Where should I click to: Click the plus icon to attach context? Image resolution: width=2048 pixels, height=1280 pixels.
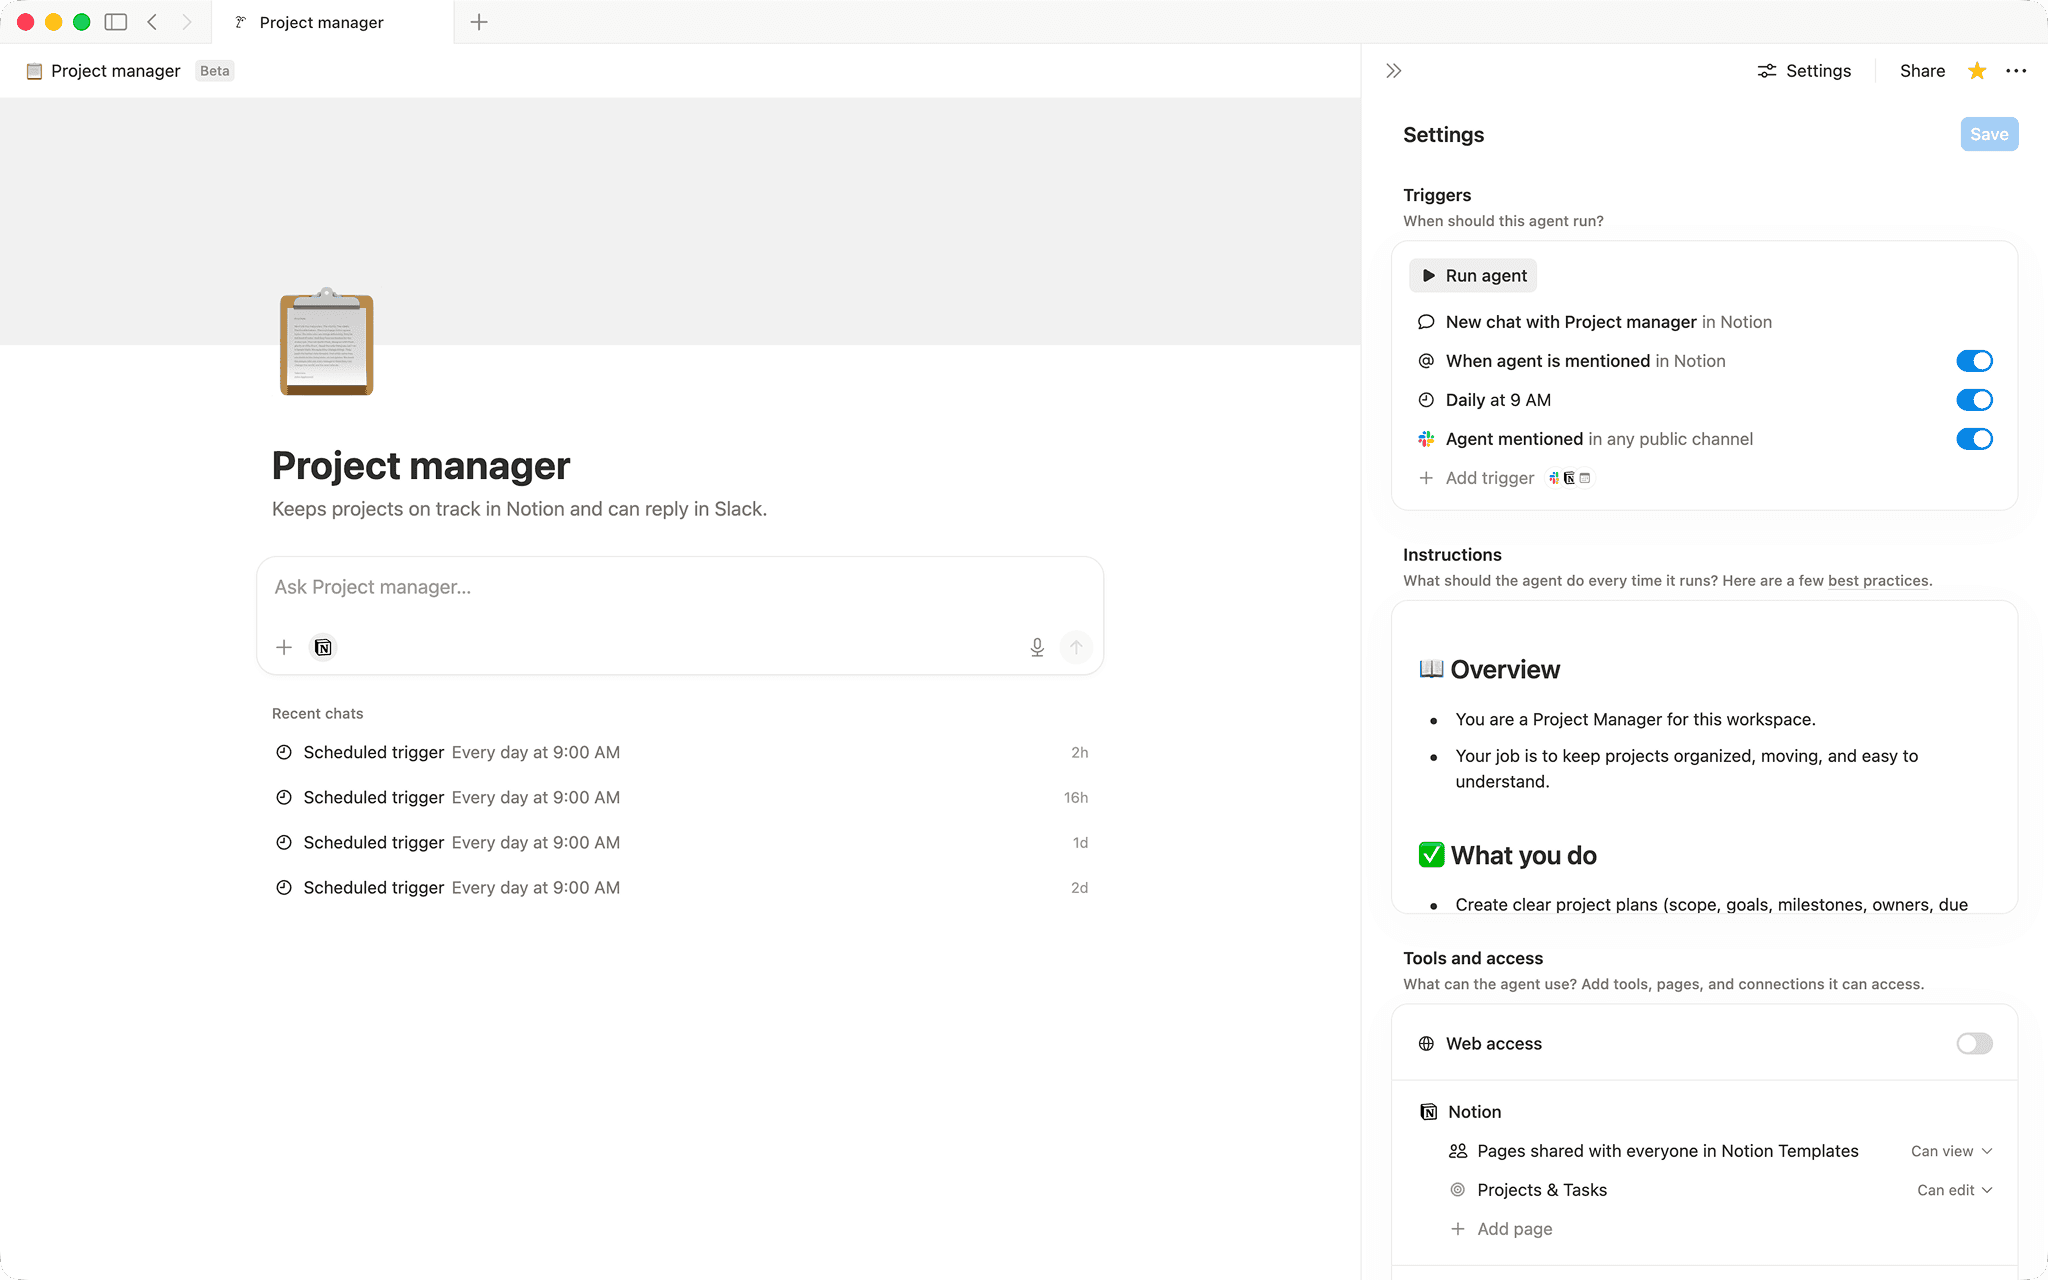click(284, 647)
